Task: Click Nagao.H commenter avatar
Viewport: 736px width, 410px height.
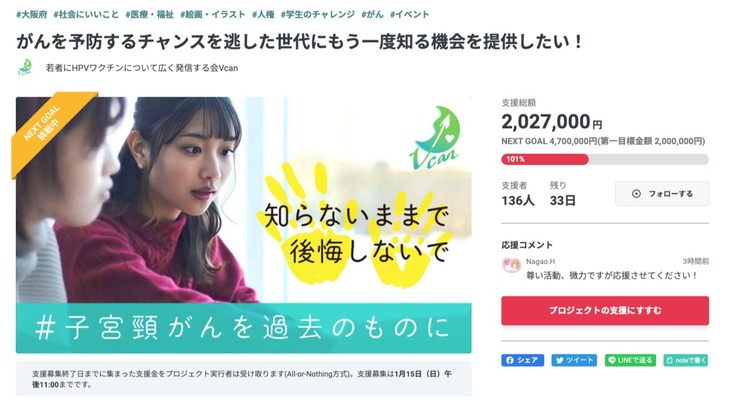Action: [511, 265]
